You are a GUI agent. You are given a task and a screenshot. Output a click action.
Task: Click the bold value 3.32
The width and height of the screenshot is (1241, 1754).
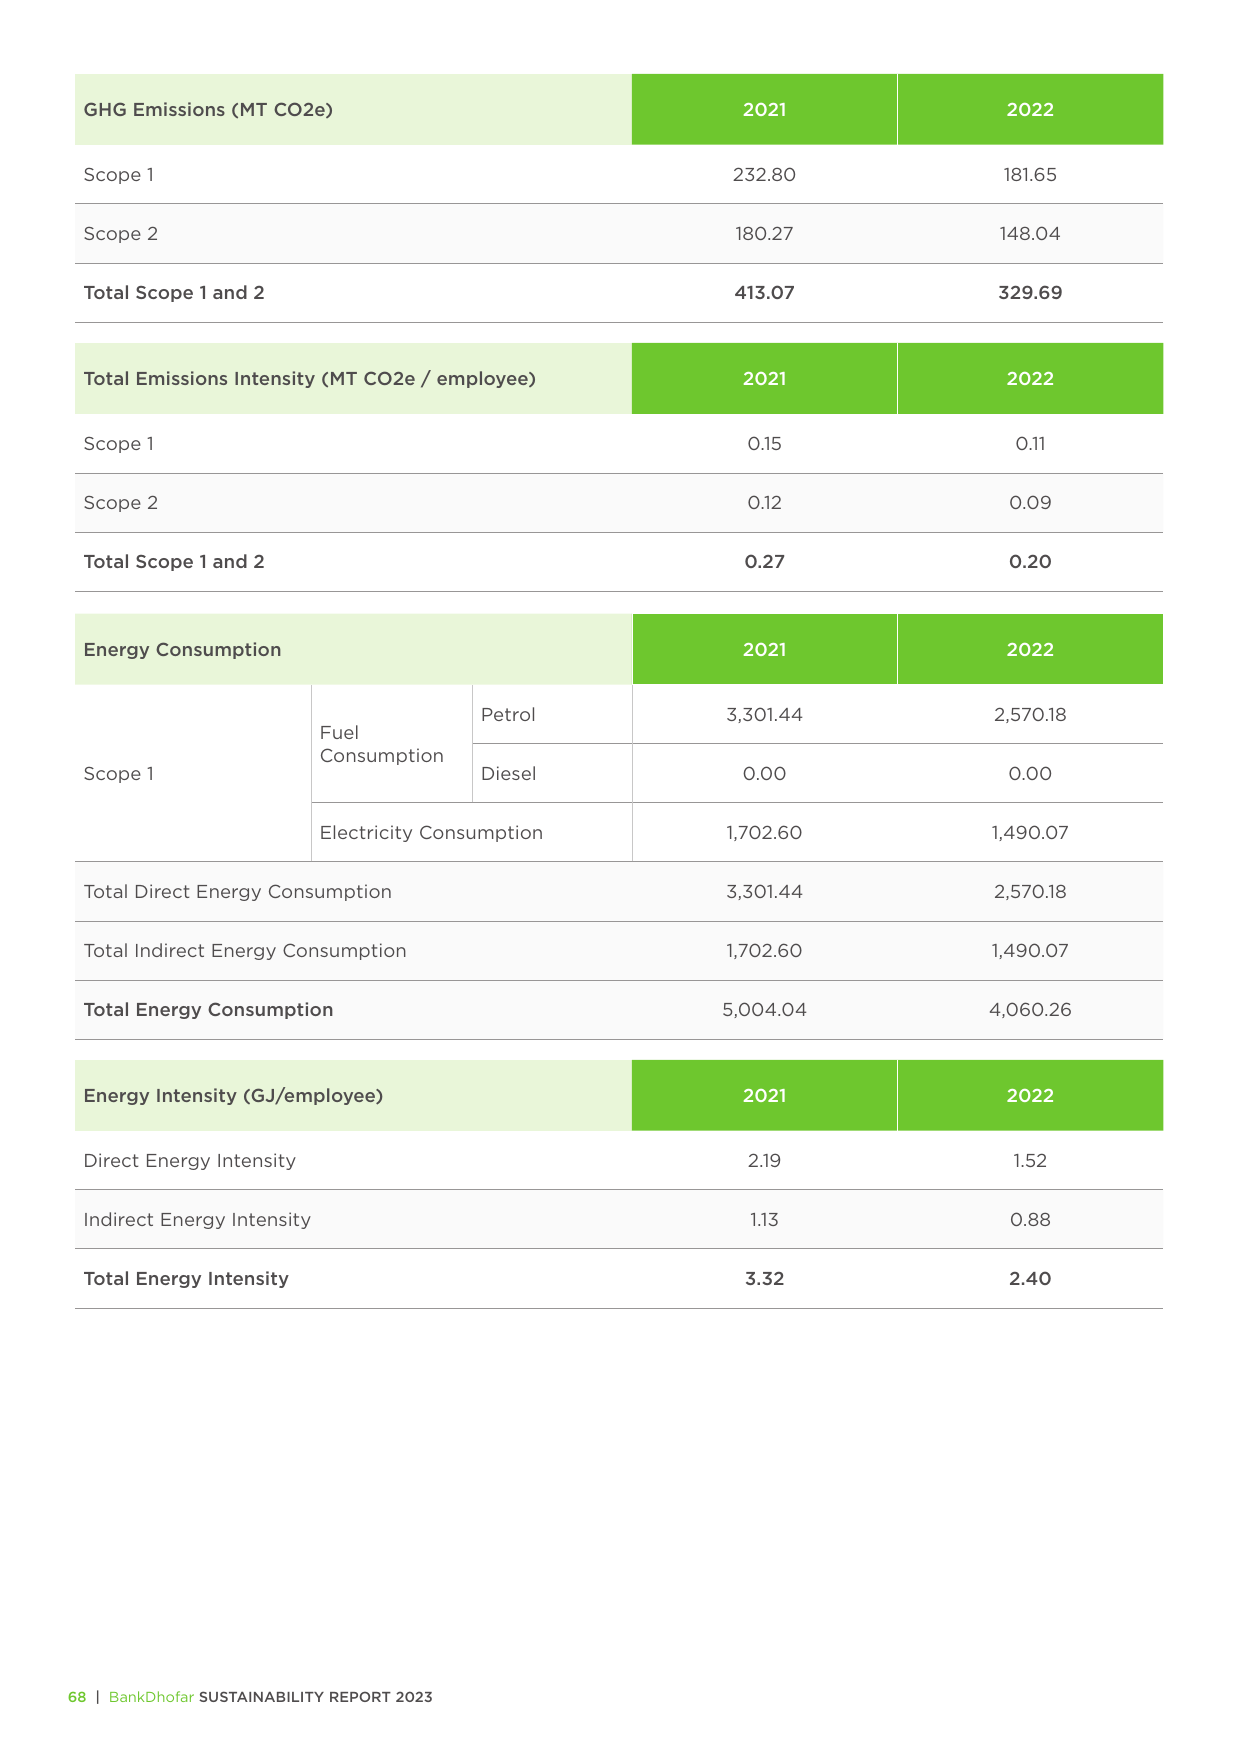pyautogui.click(x=764, y=1279)
